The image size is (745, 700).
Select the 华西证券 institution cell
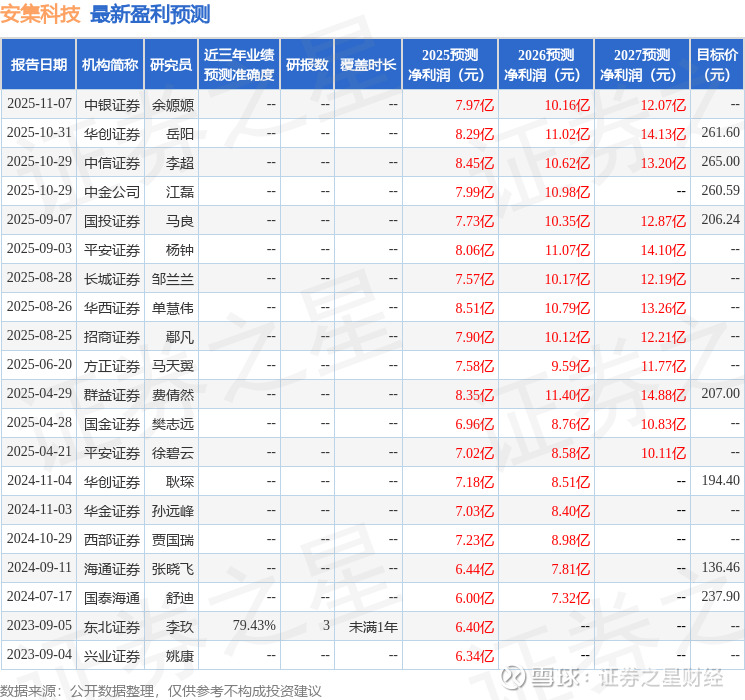112,307
